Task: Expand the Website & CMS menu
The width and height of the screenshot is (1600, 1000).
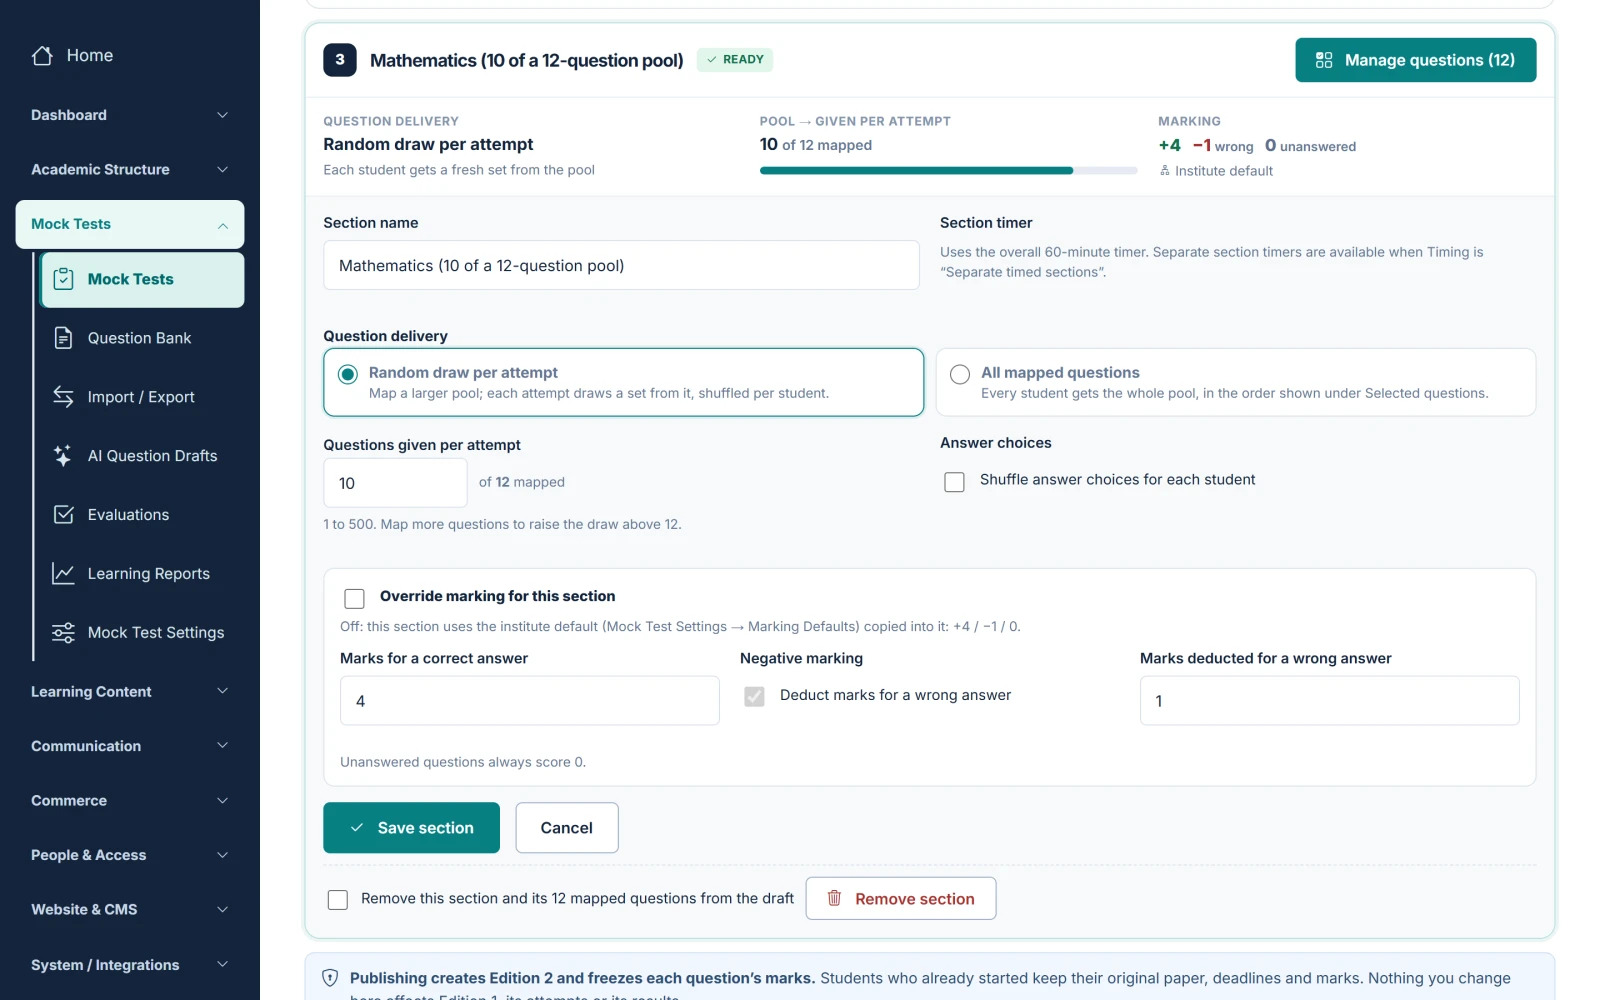Action: tap(130, 910)
